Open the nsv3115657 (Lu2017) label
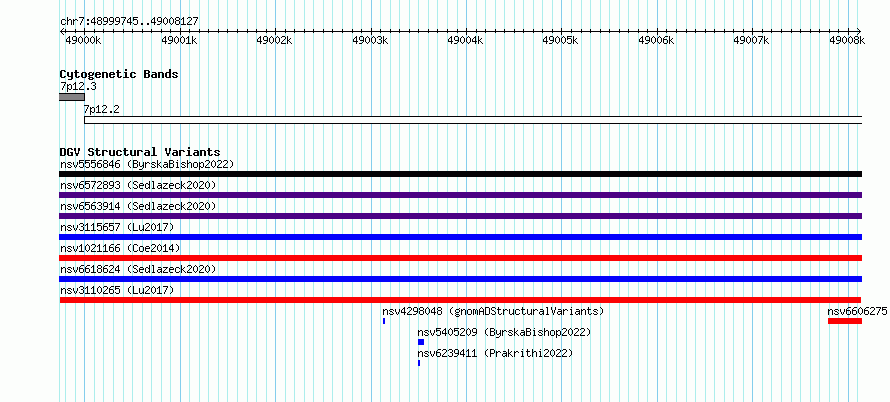The height and width of the screenshot is (402, 890). (117, 227)
